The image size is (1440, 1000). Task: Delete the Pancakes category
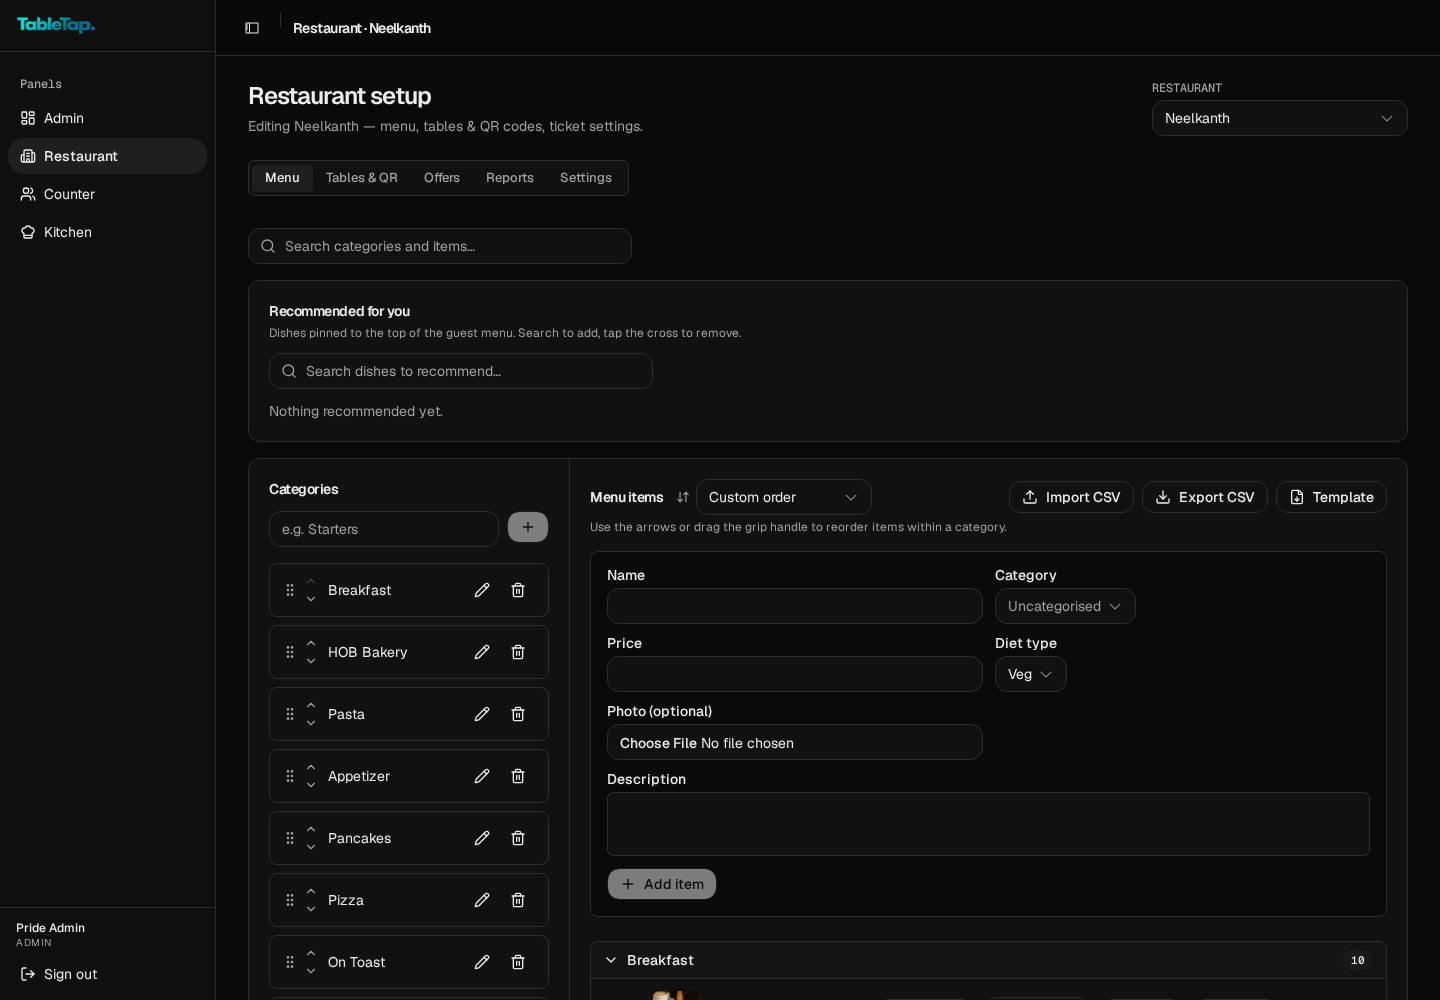point(518,838)
